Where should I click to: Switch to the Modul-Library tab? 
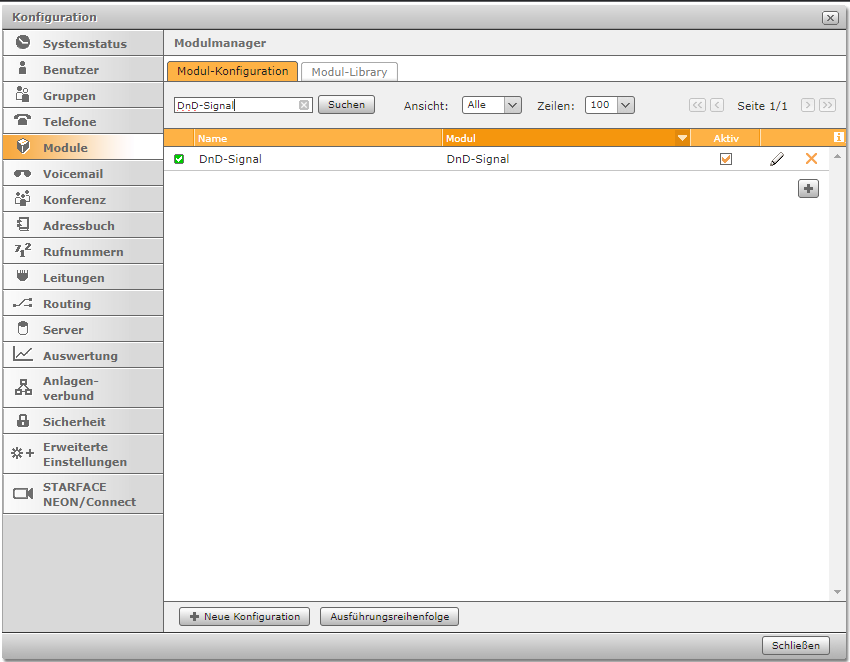349,72
